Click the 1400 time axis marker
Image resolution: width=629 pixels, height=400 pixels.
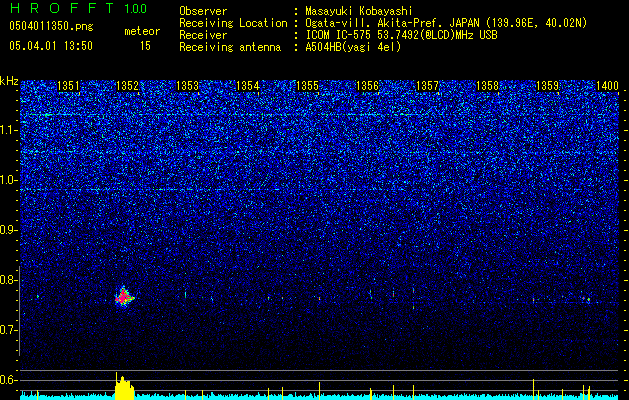point(607,86)
